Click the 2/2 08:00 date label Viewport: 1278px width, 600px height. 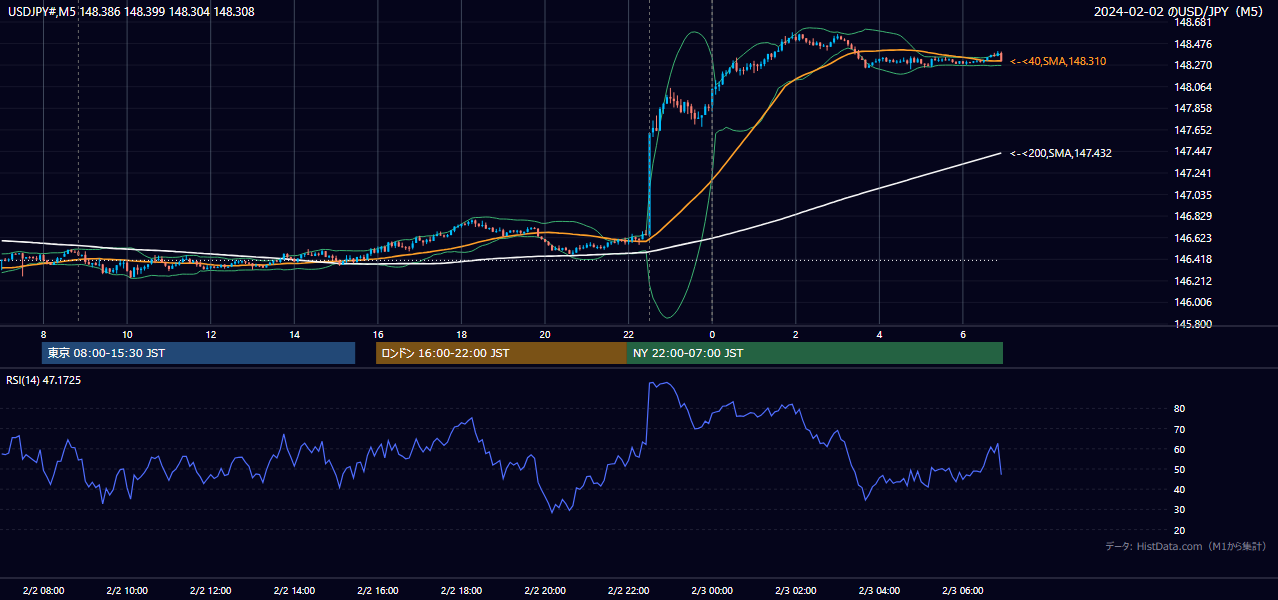[43, 591]
